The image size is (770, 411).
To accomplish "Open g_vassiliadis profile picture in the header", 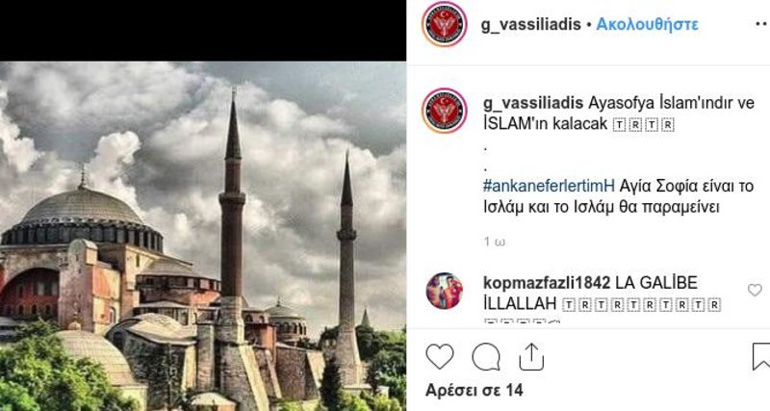I will tap(444, 24).
